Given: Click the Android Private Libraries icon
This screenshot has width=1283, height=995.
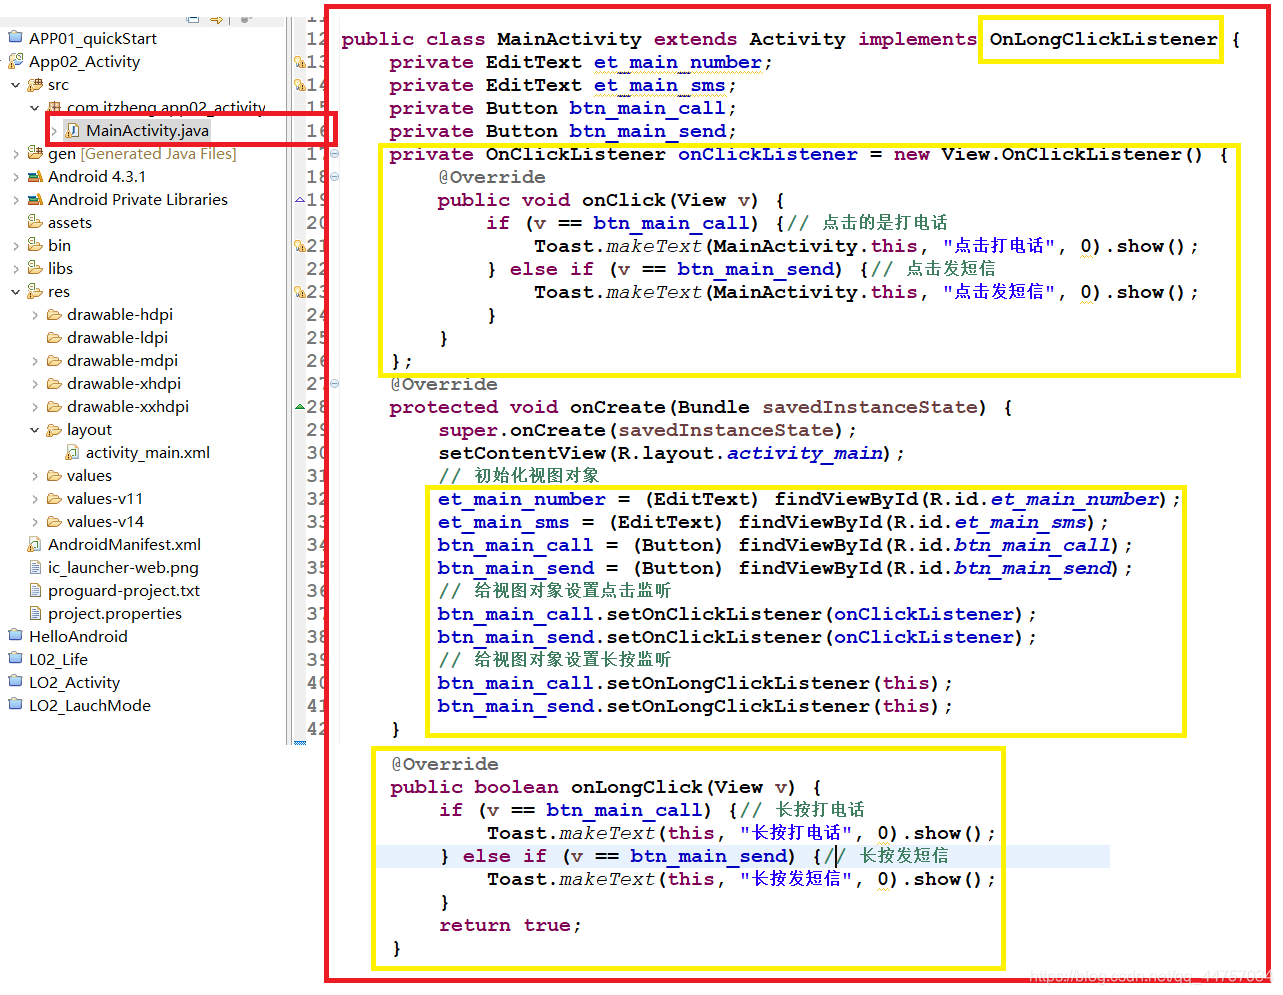Looking at the screenshot, I should click(35, 199).
